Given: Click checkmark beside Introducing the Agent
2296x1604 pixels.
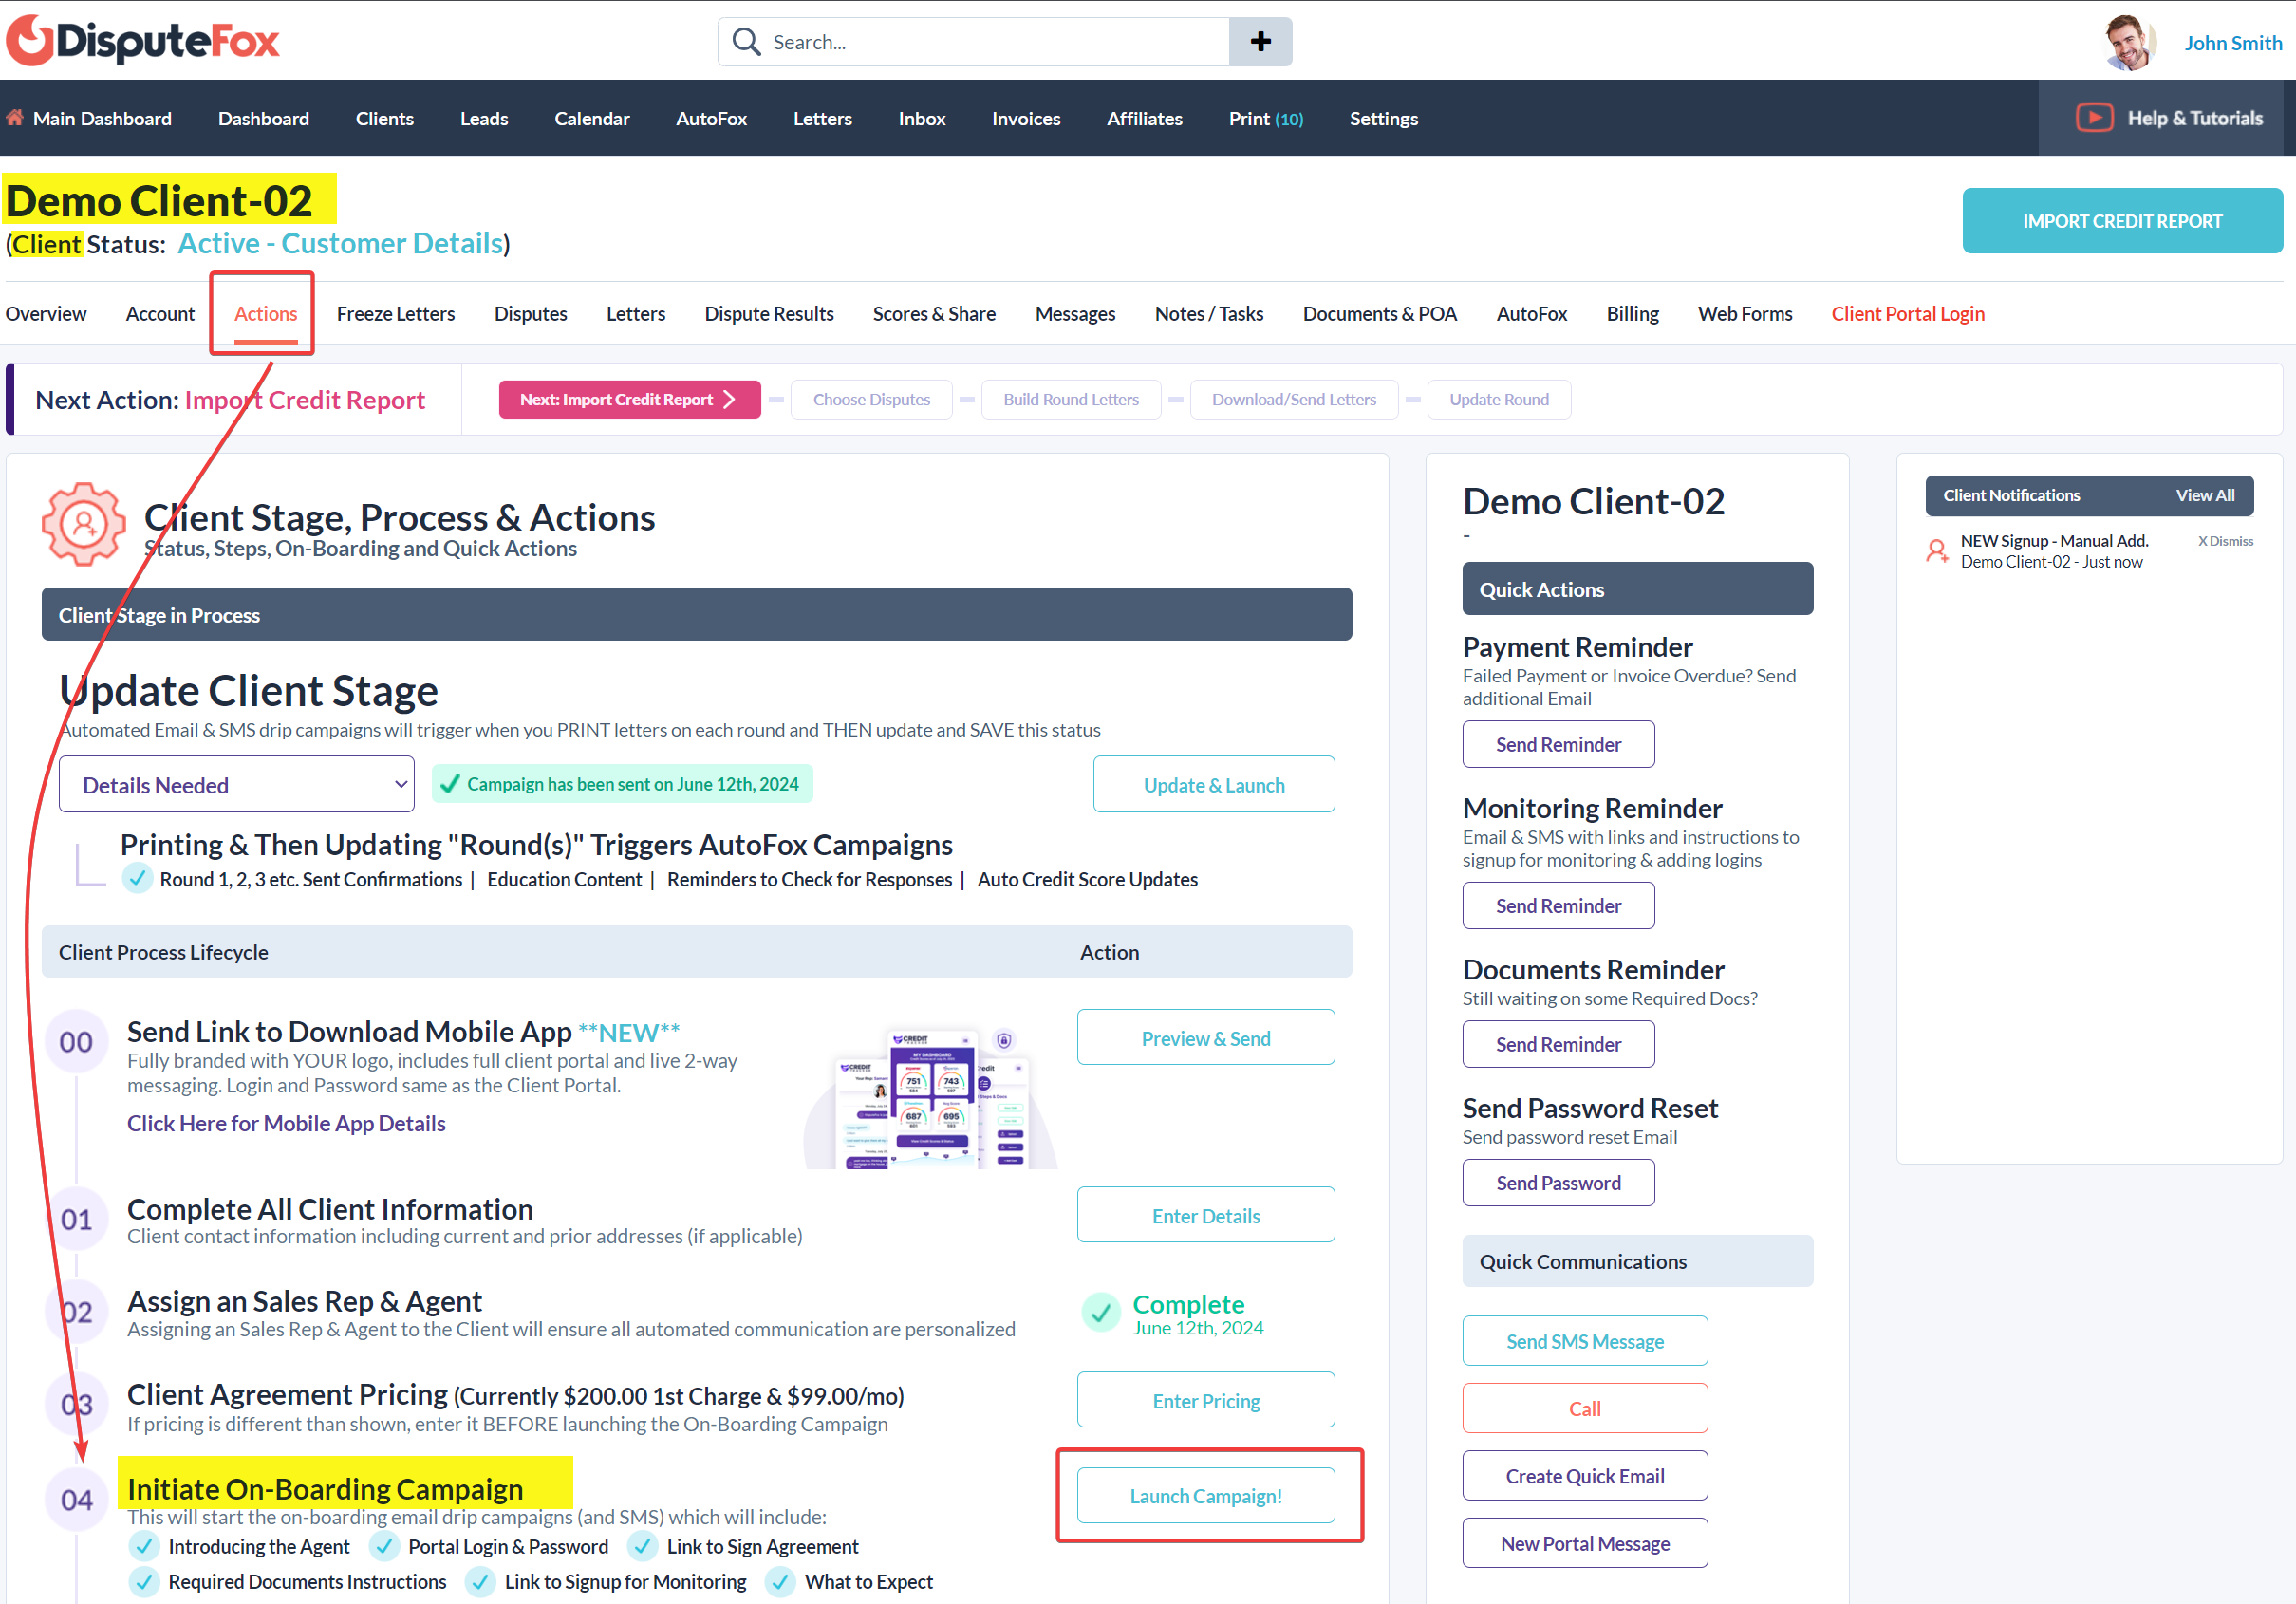Looking at the screenshot, I should pyautogui.click(x=144, y=1546).
